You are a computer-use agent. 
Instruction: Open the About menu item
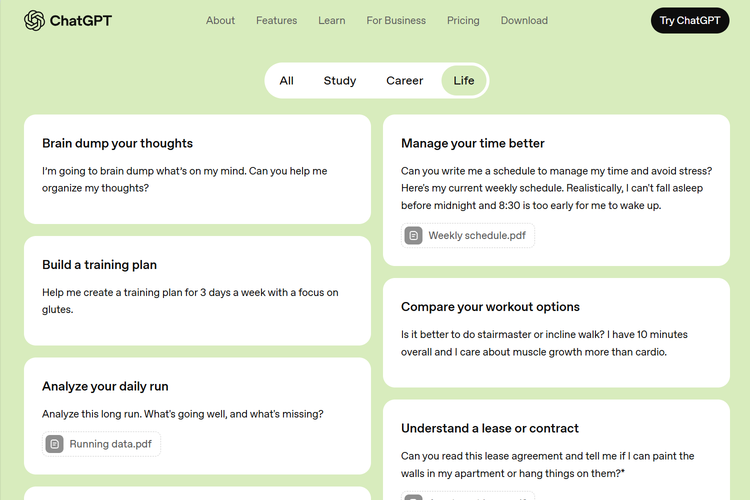[220, 20]
